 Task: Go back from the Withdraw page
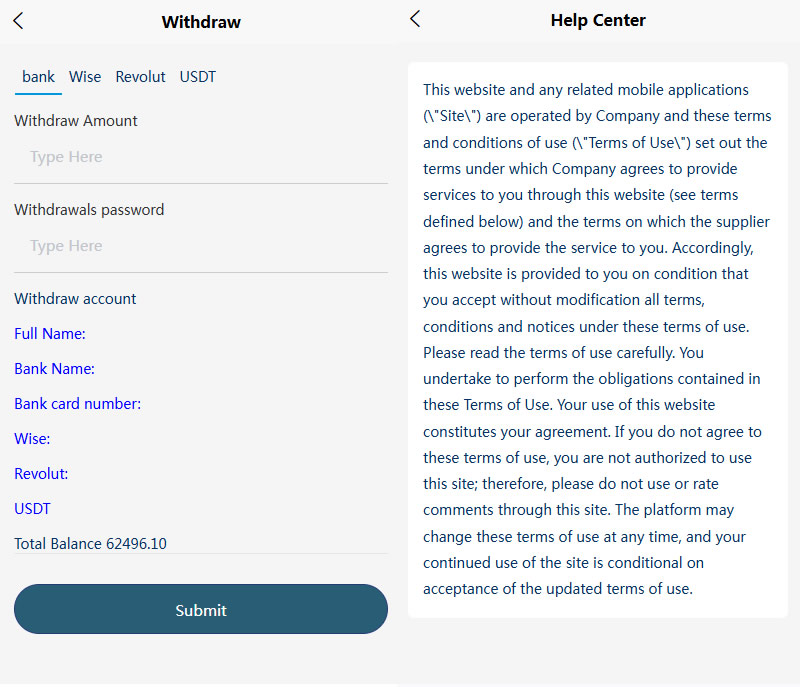pyautogui.click(x=18, y=21)
